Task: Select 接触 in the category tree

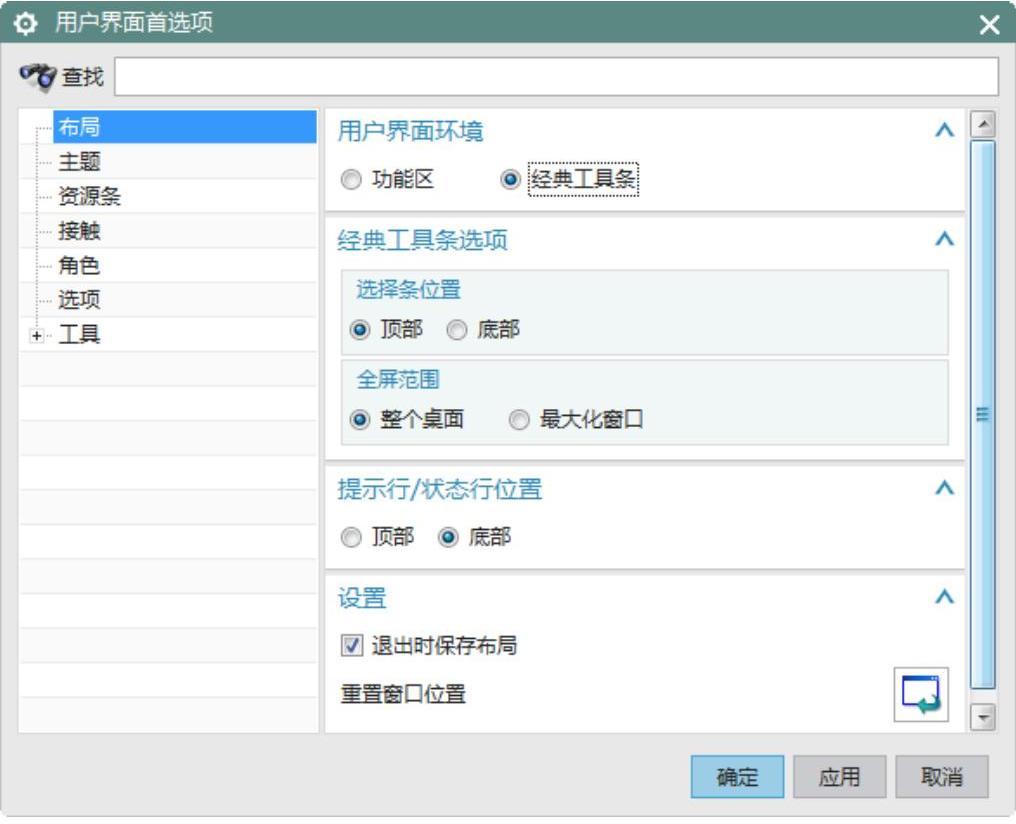Action: [x=79, y=231]
